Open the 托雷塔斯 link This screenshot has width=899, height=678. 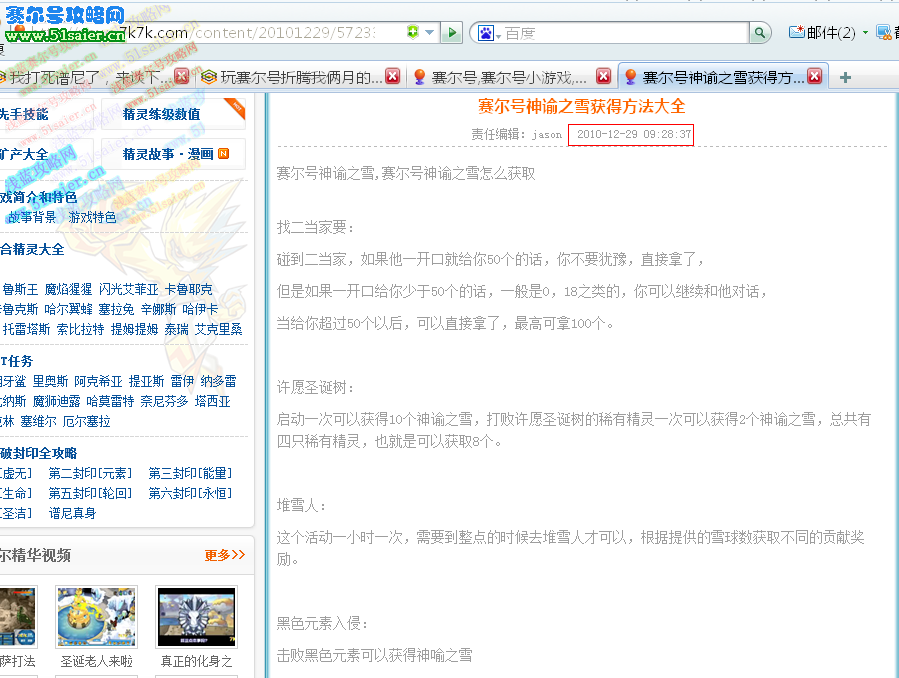(x=26, y=330)
